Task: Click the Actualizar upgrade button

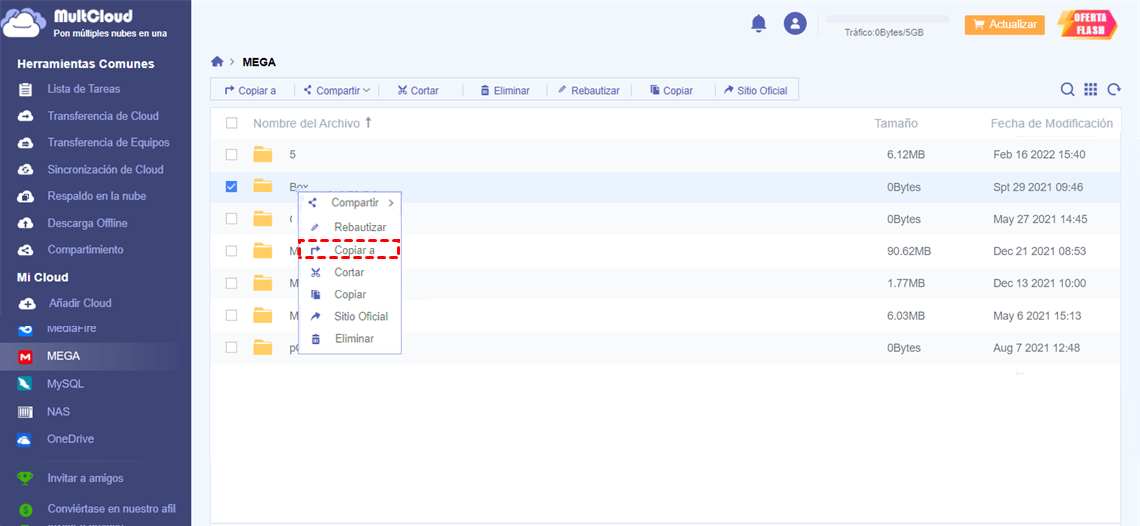Action: pyautogui.click(x=1004, y=25)
